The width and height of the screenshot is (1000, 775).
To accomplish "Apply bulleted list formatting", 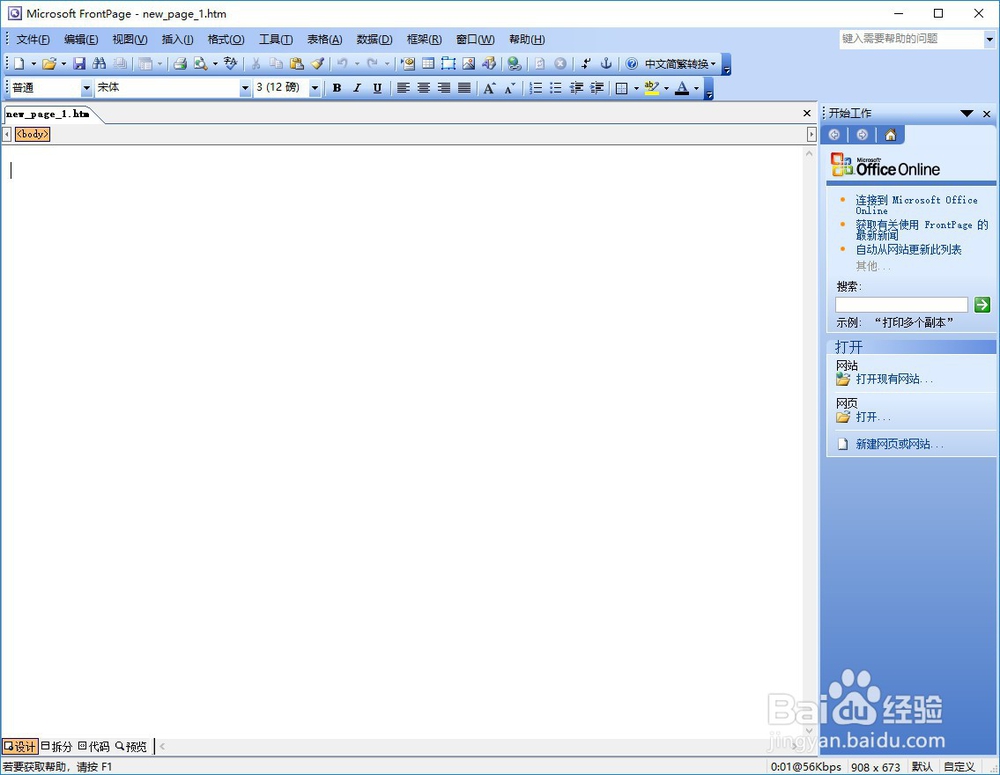I will coord(556,88).
